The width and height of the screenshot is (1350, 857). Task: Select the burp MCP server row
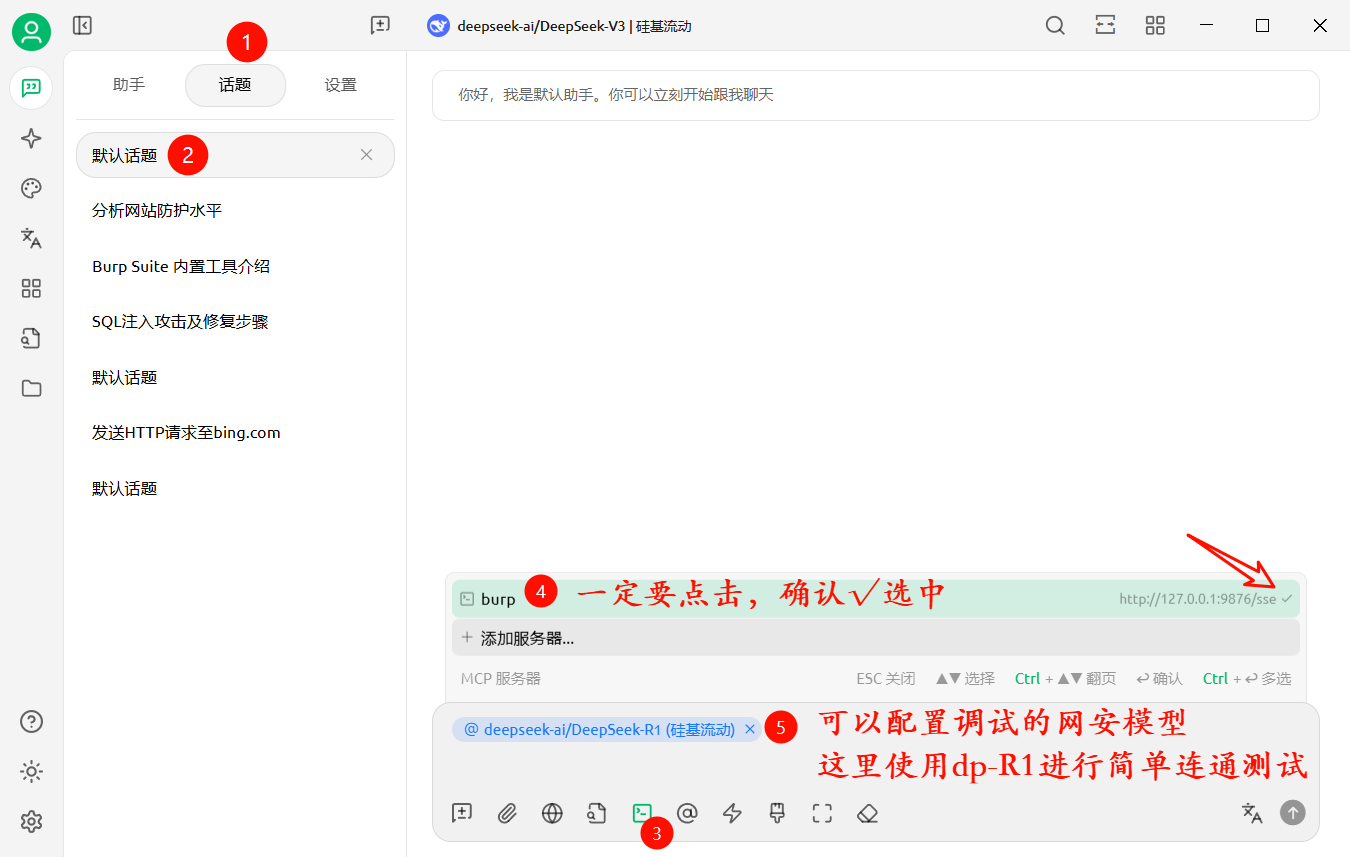875,599
